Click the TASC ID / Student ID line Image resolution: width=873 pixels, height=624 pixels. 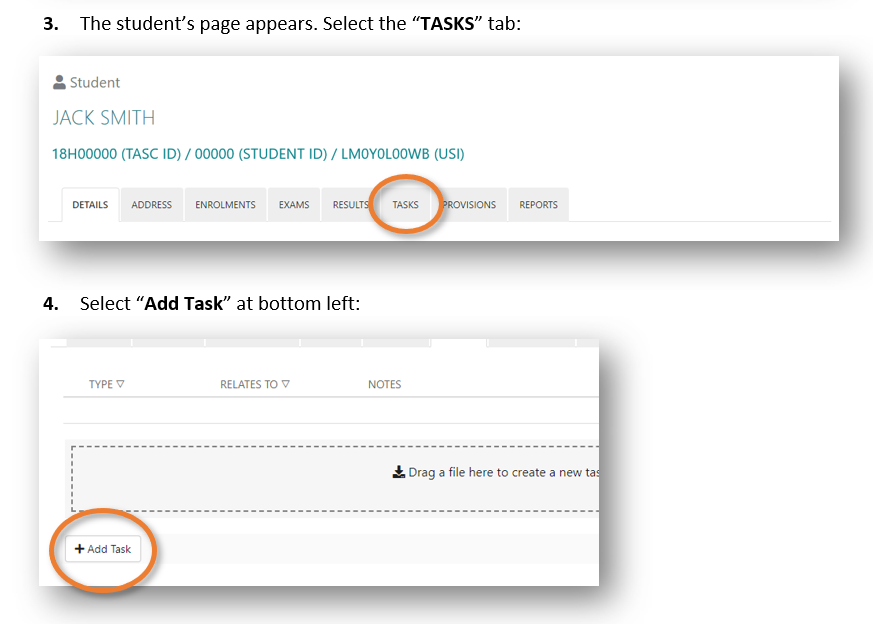[258, 154]
